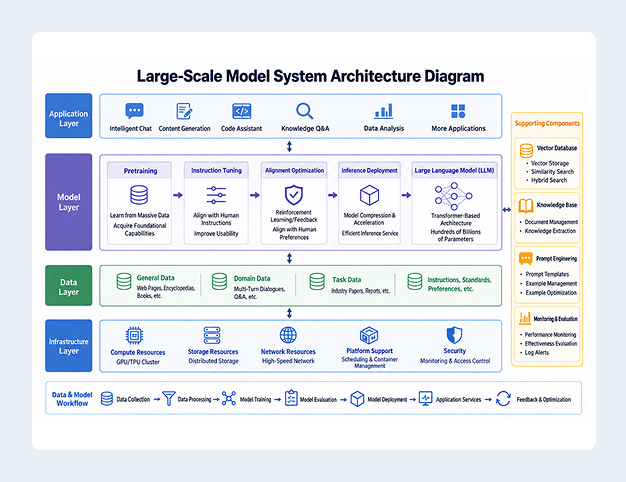Click the diagram title text
This screenshot has height=482, width=626.
click(x=310, y=76)
